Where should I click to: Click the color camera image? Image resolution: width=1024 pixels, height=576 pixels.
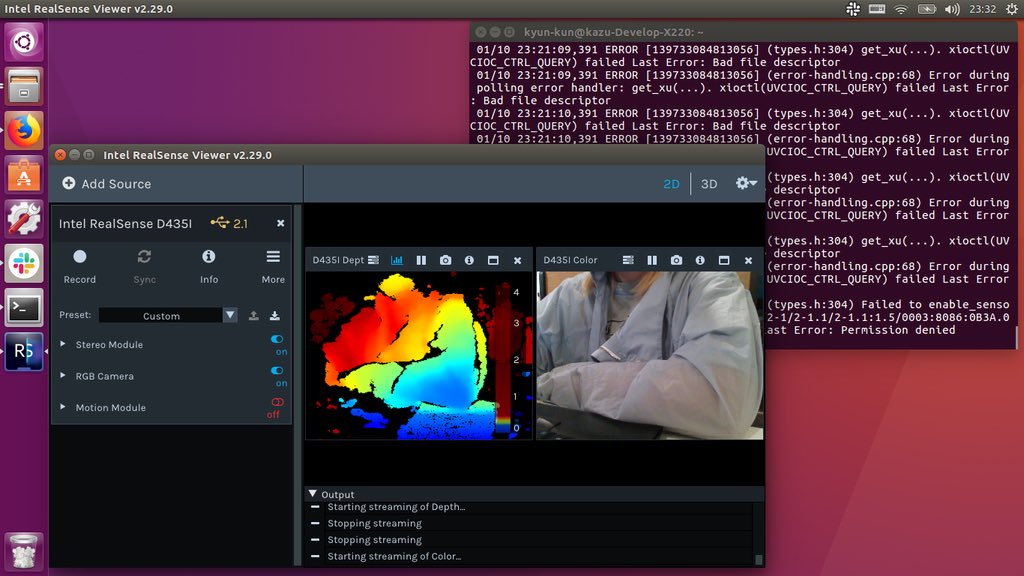[x=650, y=355]
